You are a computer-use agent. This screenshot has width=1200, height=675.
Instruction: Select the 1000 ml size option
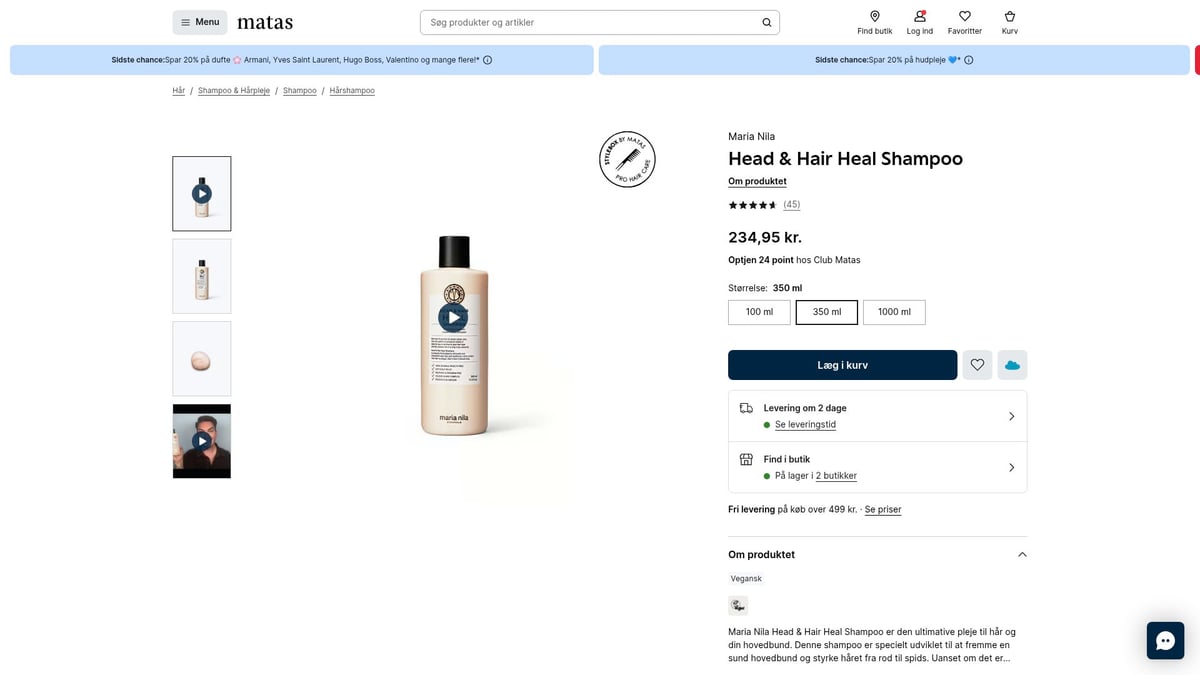coord(894,311)
